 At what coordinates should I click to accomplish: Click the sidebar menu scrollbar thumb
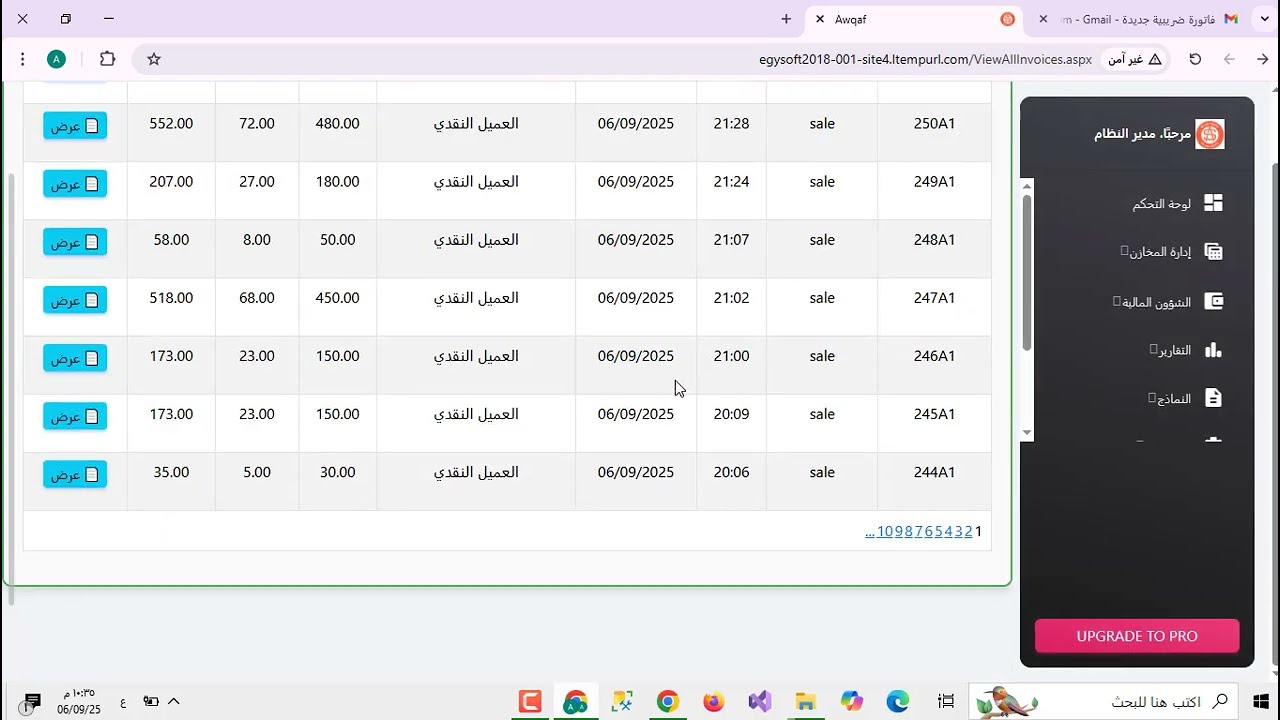click(1026, 270)
